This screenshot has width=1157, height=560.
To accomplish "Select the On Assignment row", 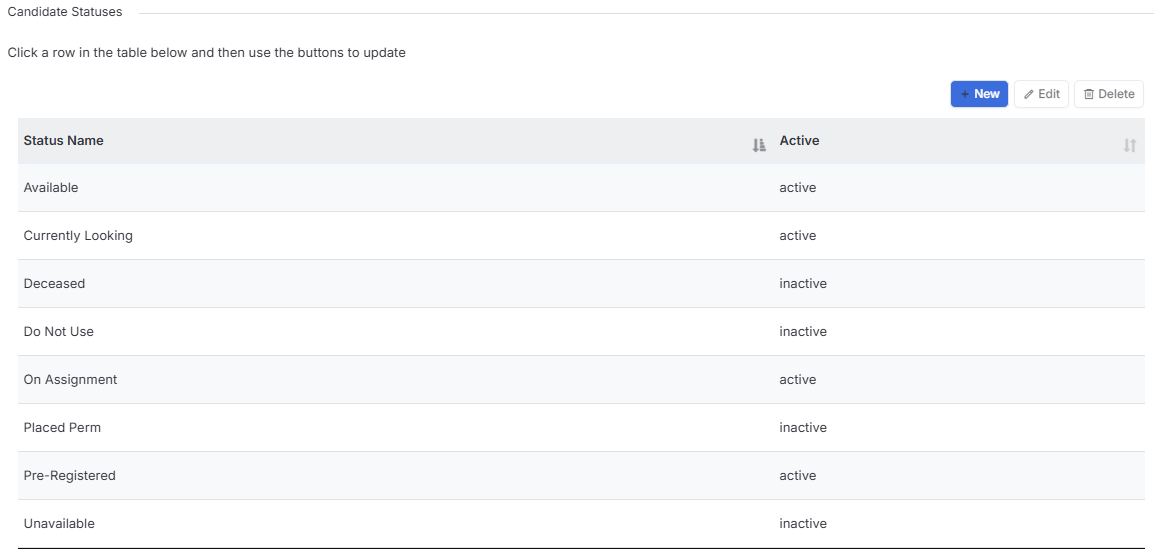I will click(x=581, y=380).
